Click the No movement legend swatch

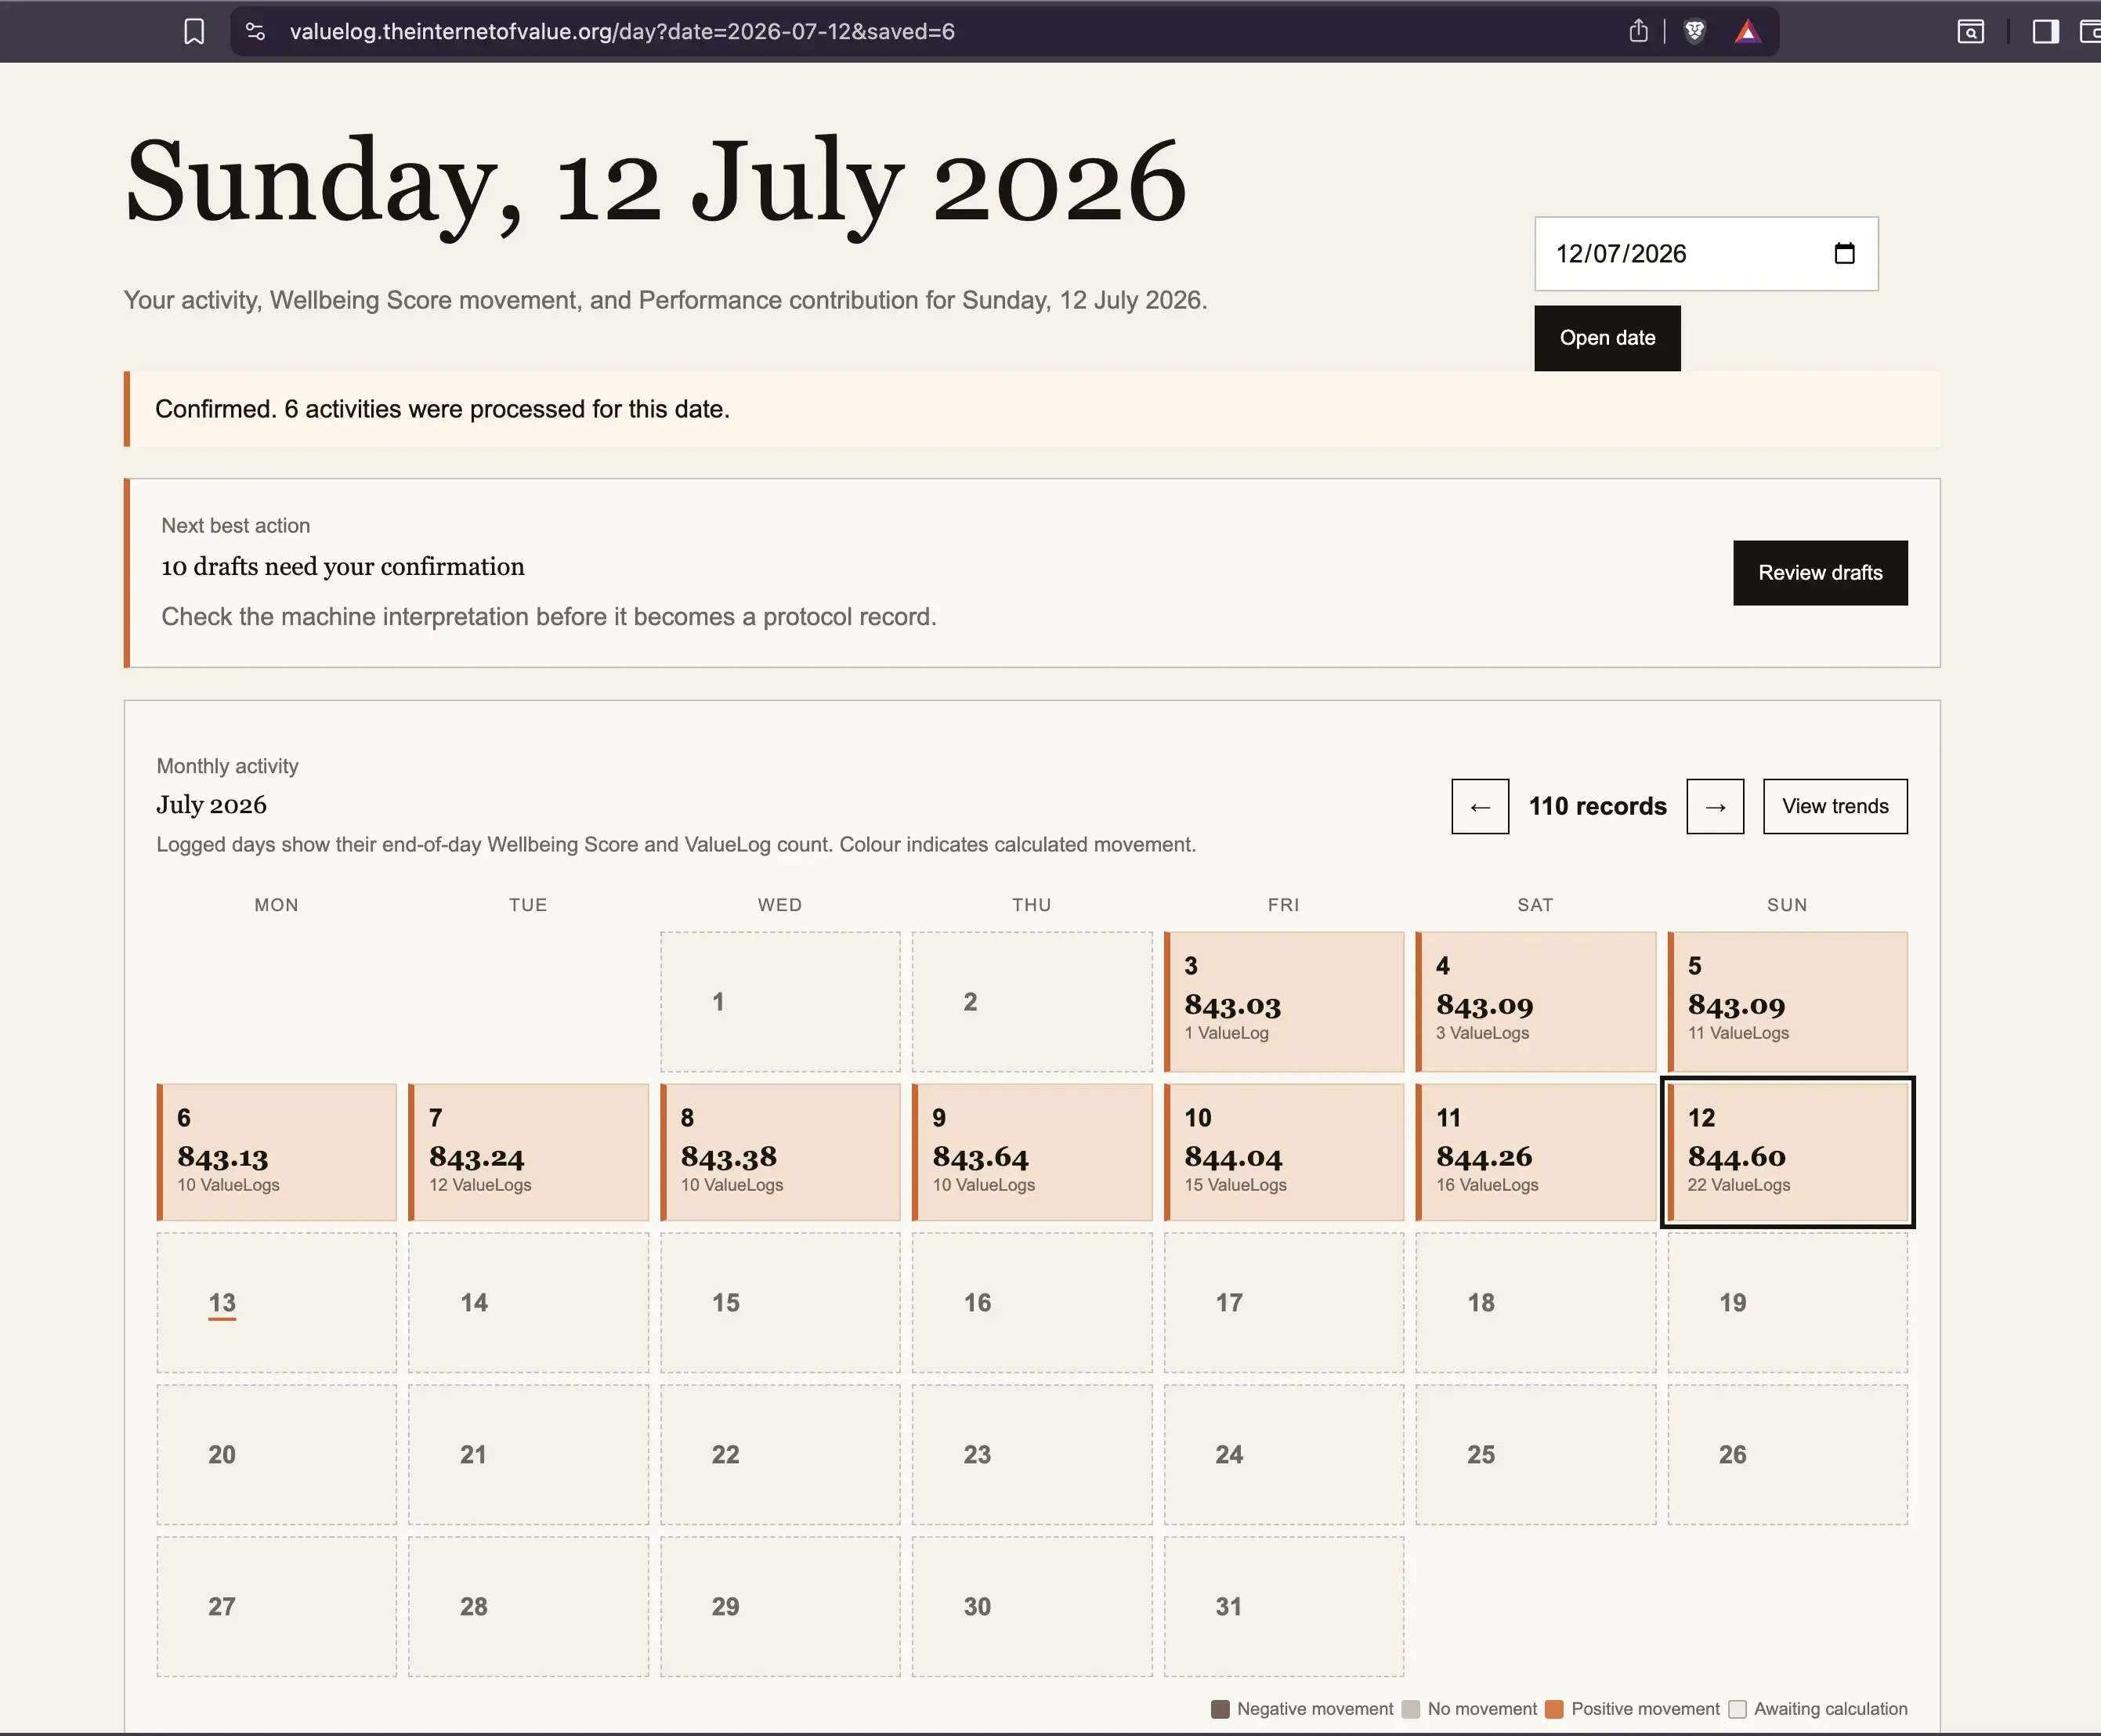tap(1411, 1709)
